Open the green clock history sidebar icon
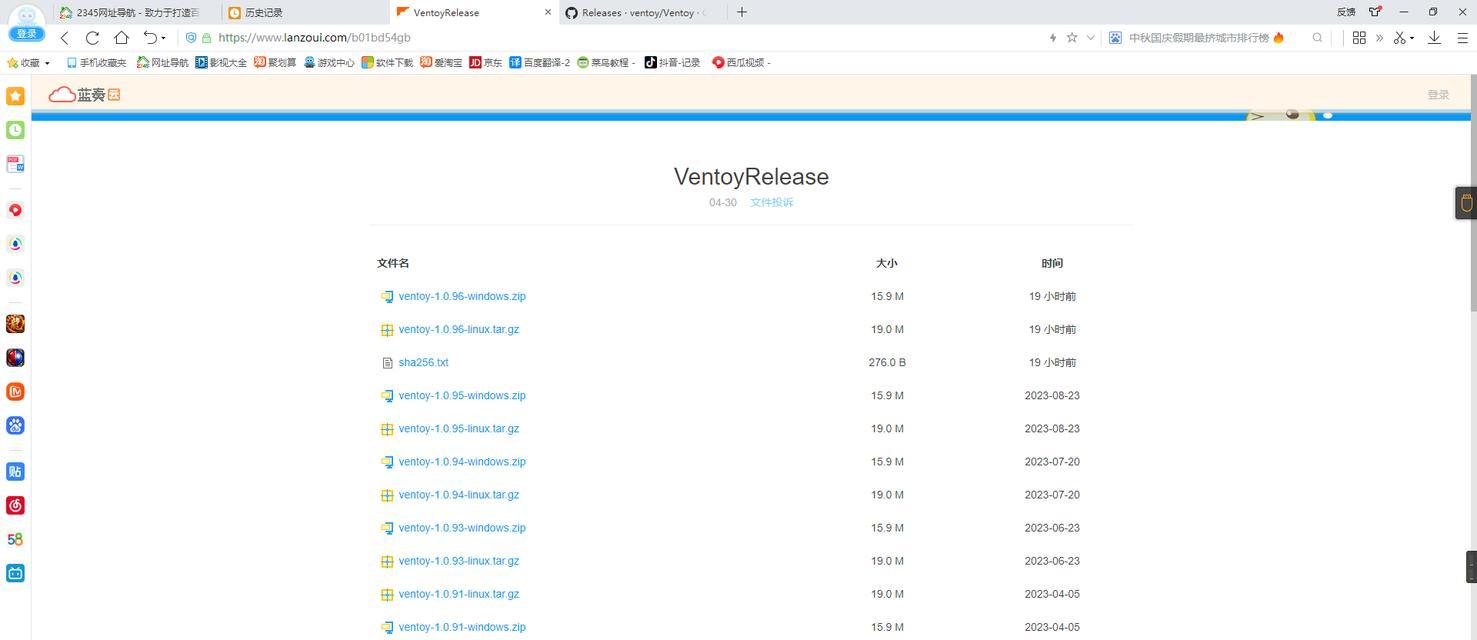Screen dimensions: 1477x640 coord(15,130)
